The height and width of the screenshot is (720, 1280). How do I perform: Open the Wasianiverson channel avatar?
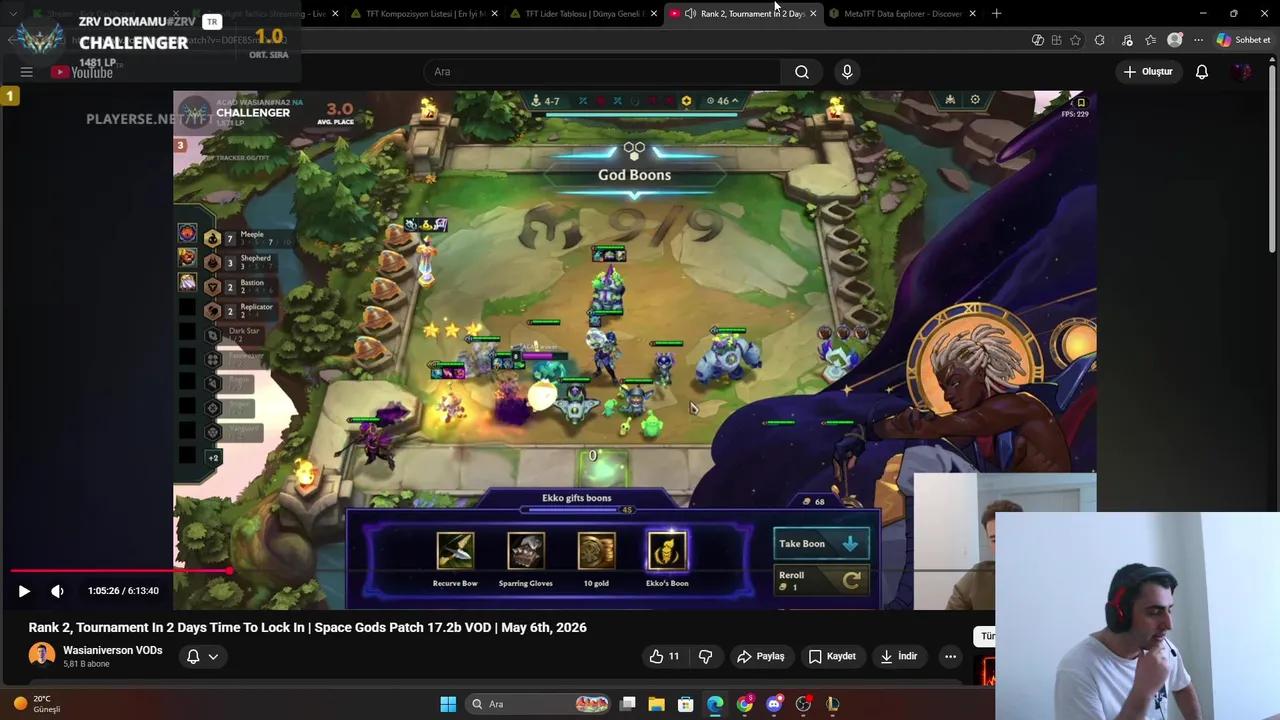[42, 655]
